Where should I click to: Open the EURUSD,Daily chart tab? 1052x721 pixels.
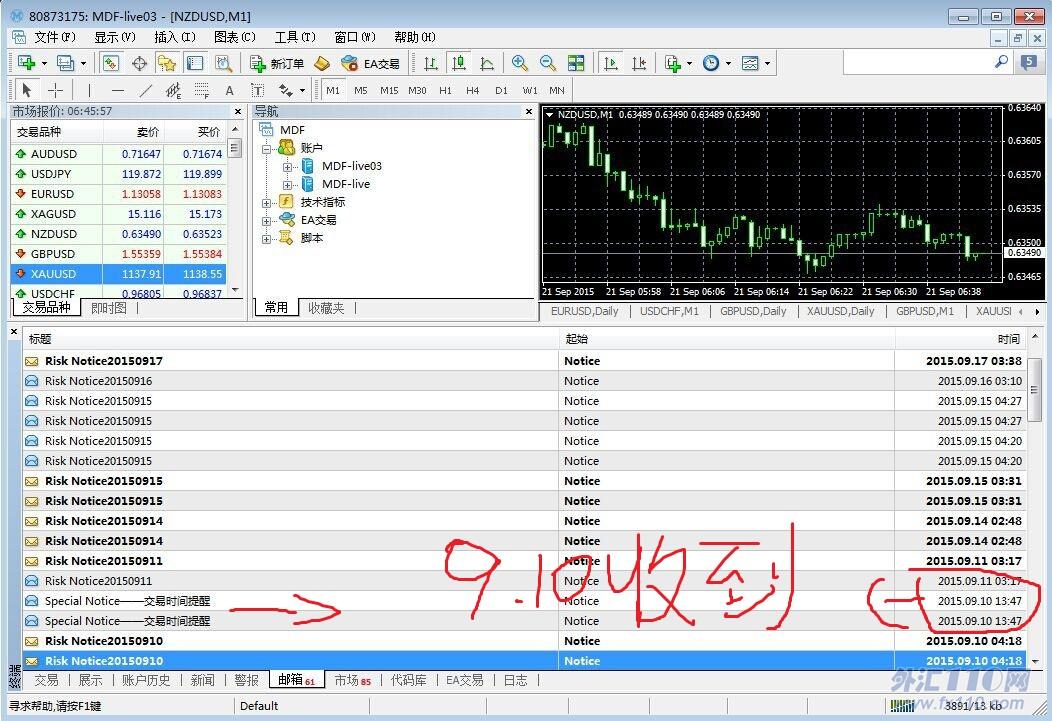pos(584,311)
